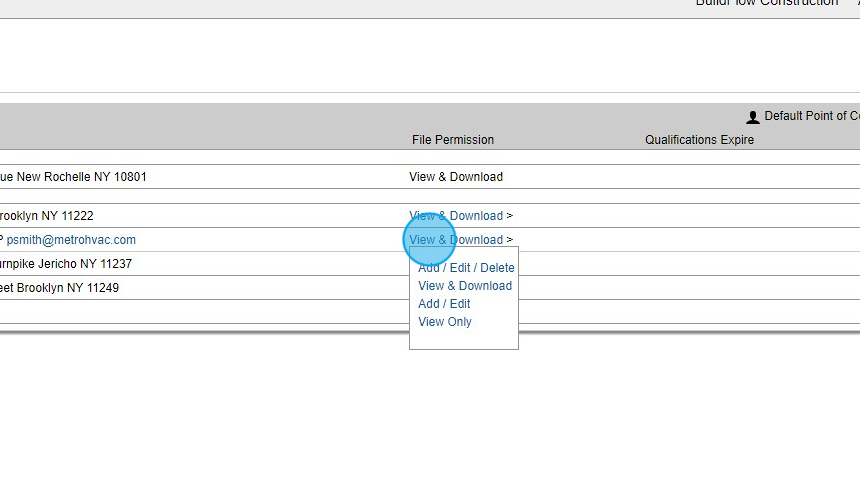860x481 pixels.
Task: Click the arrow after psmith row View & Download
Action: tap(509, 240)
